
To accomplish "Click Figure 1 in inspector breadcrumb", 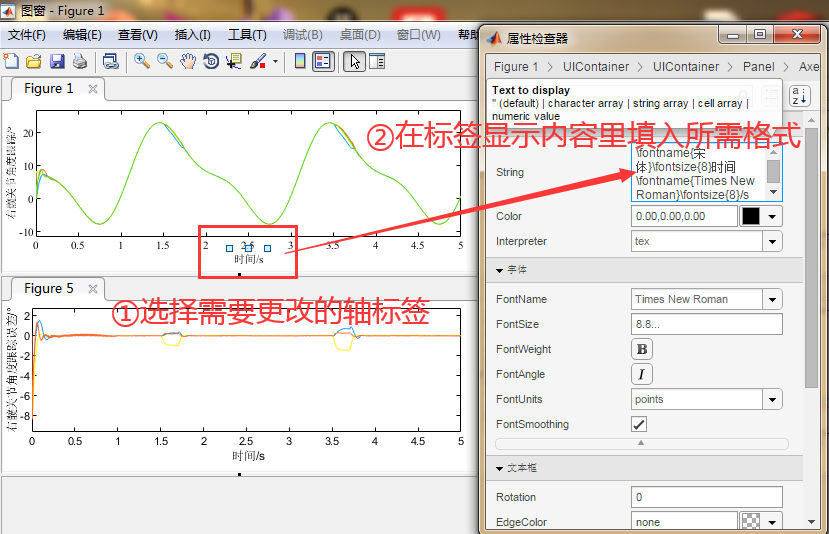I will [515, 67].
